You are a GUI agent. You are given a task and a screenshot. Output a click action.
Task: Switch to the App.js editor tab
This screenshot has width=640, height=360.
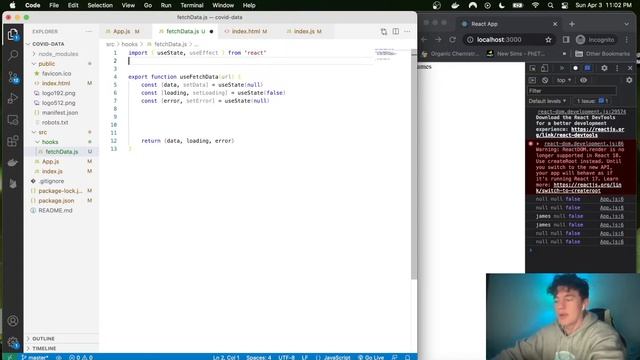click(x=126, y=31)
